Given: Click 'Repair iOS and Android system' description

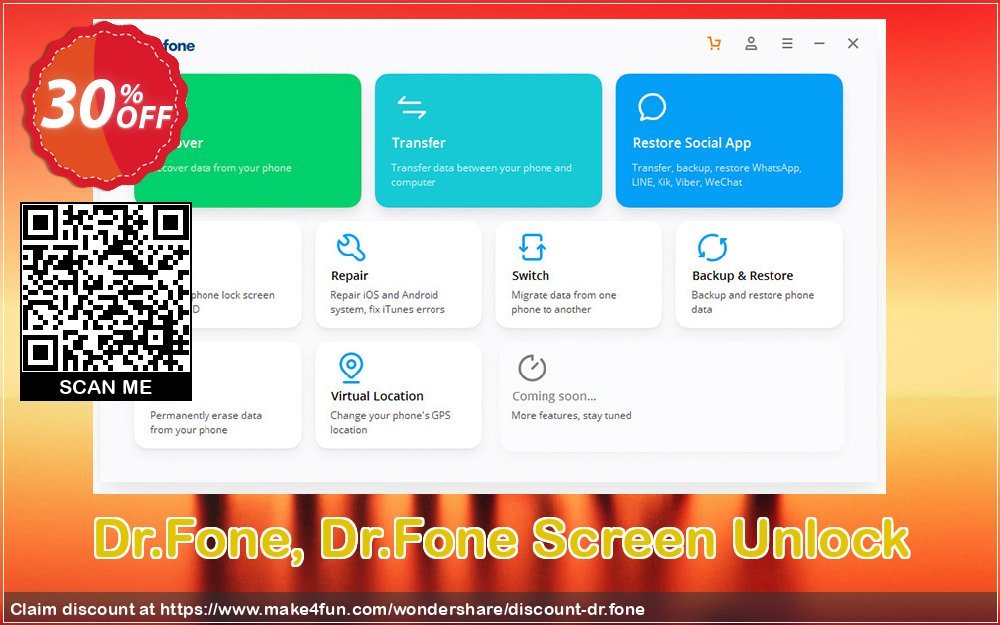Looking at the screenshot, I should 387,302.
